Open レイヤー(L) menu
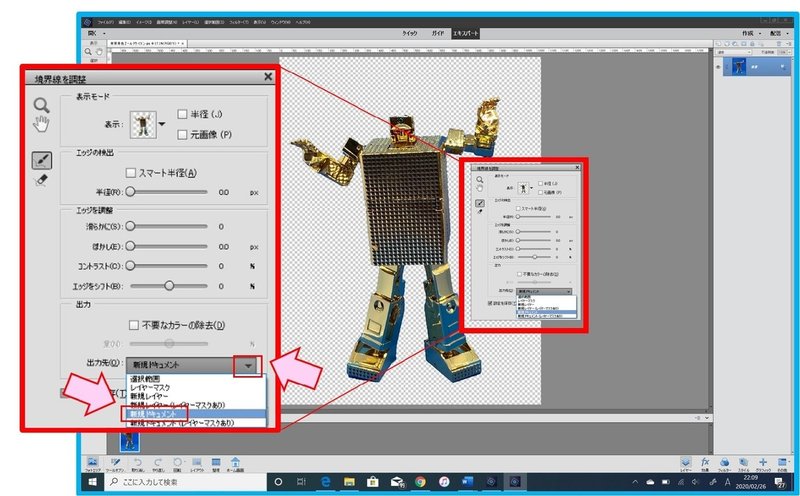 (191, 22)
